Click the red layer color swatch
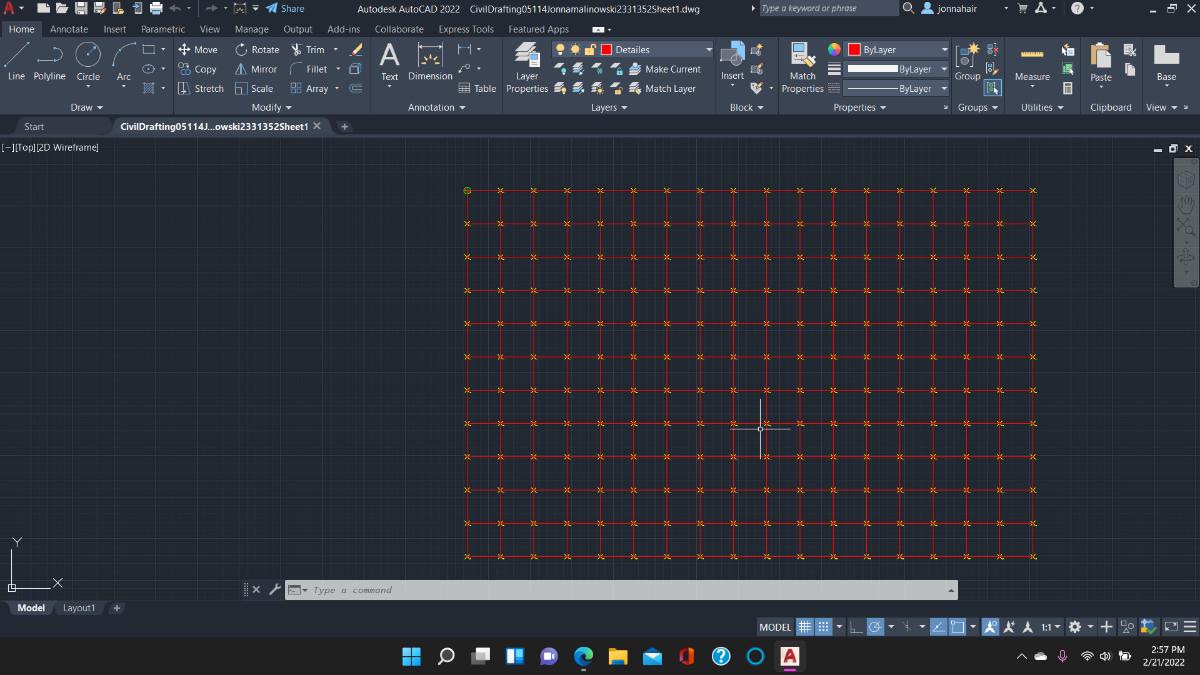 pyautogui.click(x=606, y=49)
